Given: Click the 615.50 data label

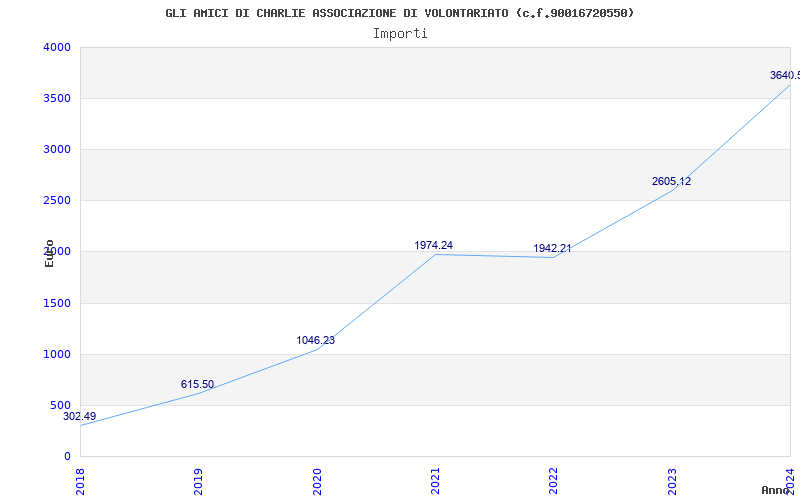Looking at the screenshot, I should click(197, 385).
